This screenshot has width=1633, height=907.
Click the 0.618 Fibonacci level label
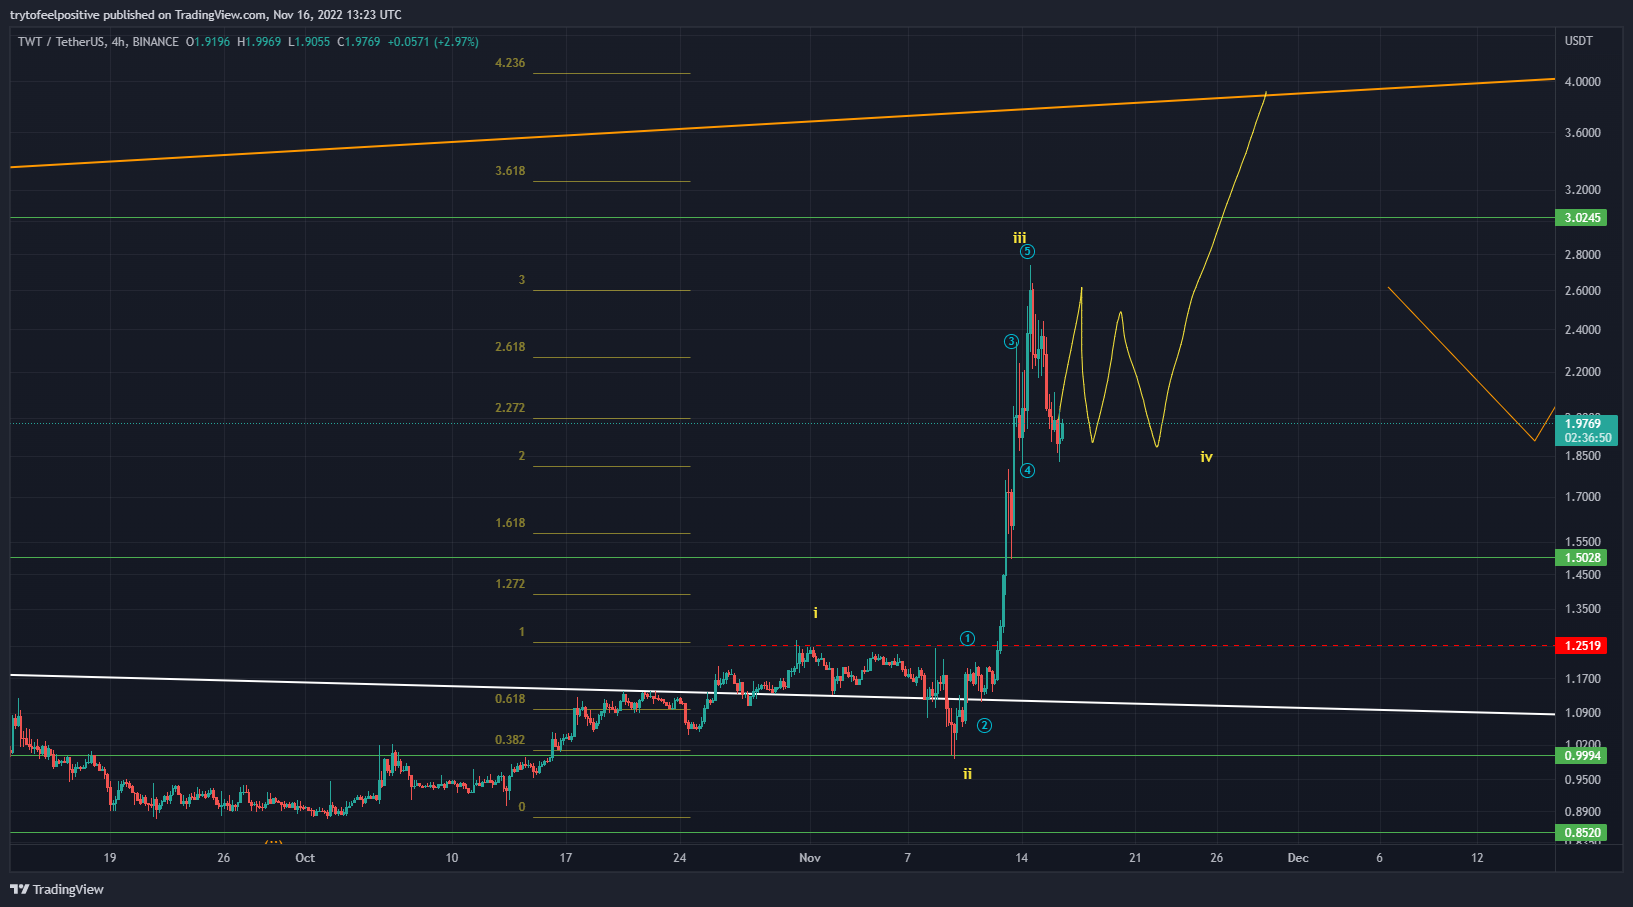(x=510, y=699)
